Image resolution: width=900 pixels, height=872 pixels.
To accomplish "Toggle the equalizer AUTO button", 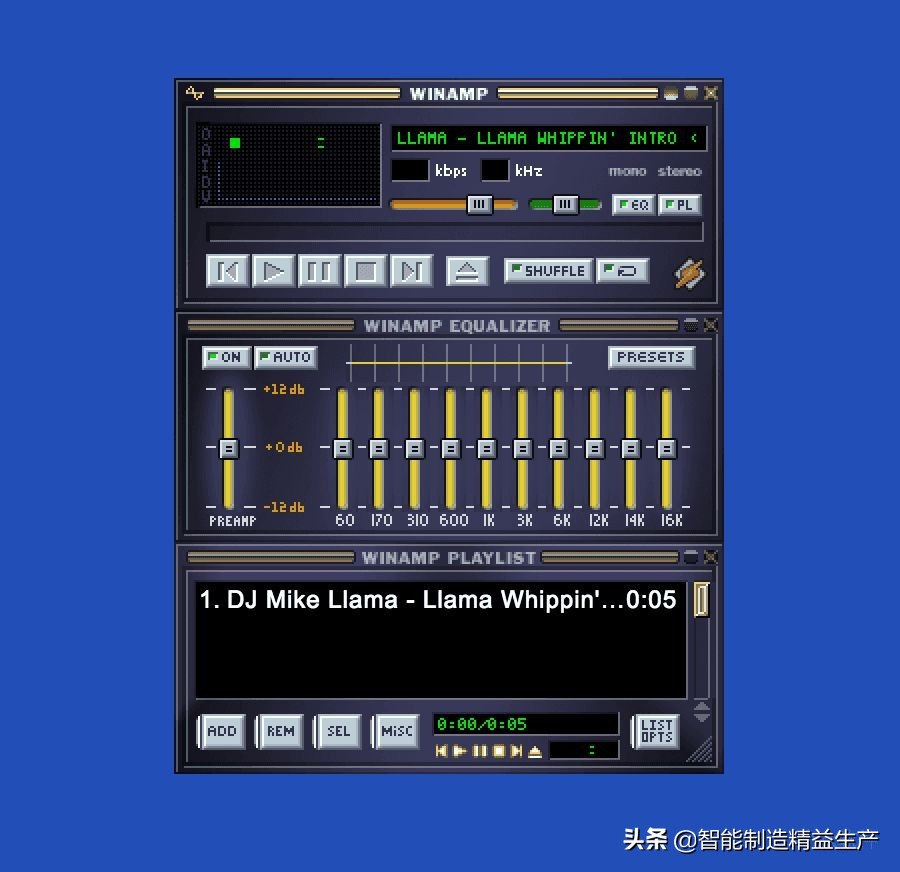I will 285,357.
